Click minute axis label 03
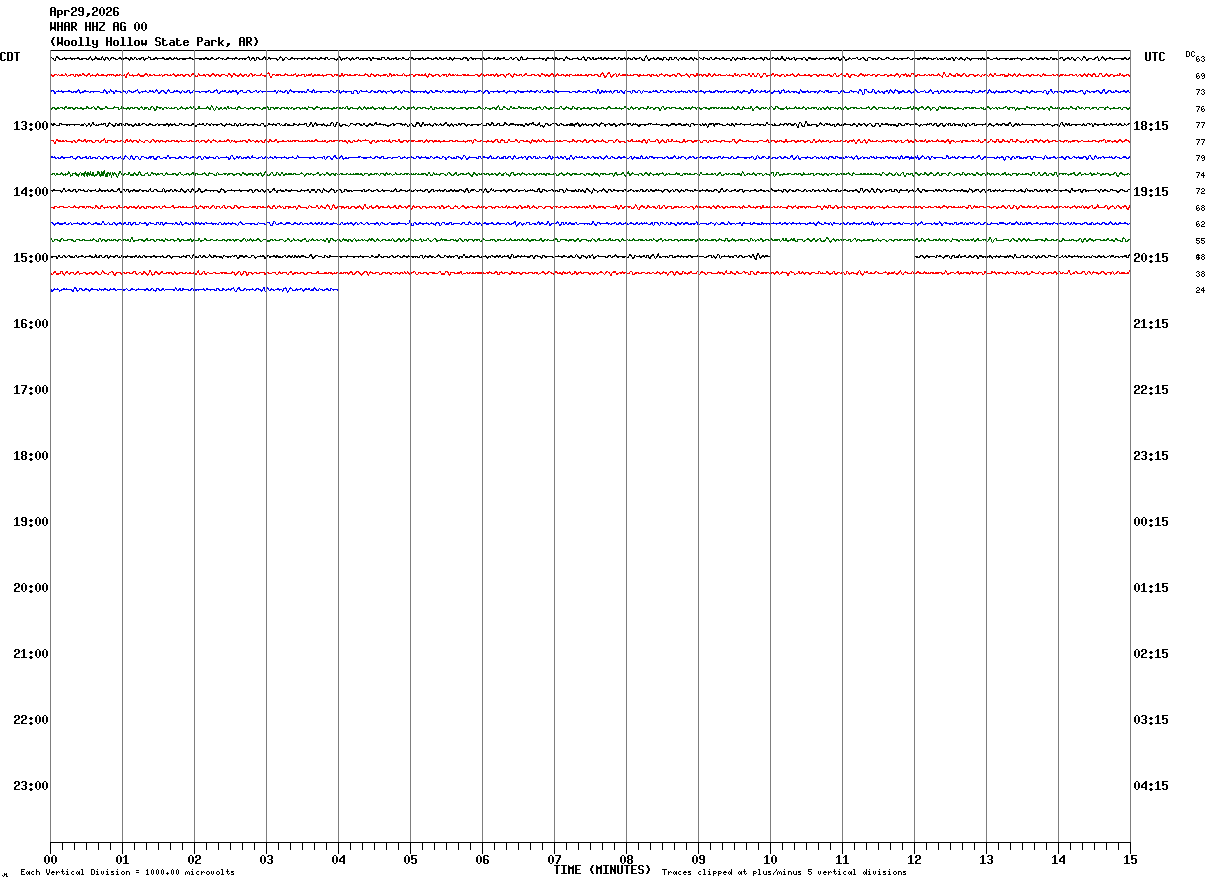 click(266, 860)
